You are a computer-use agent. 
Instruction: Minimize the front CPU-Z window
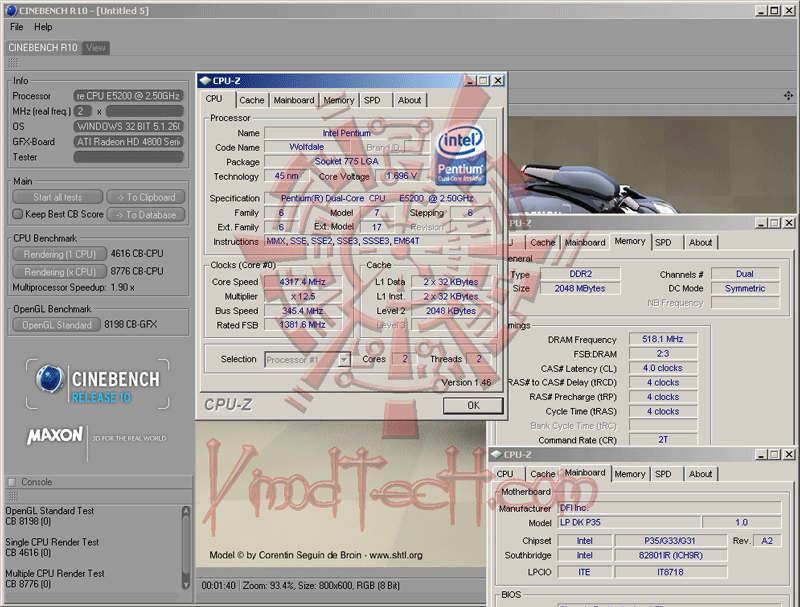click(x=471, y=81)
